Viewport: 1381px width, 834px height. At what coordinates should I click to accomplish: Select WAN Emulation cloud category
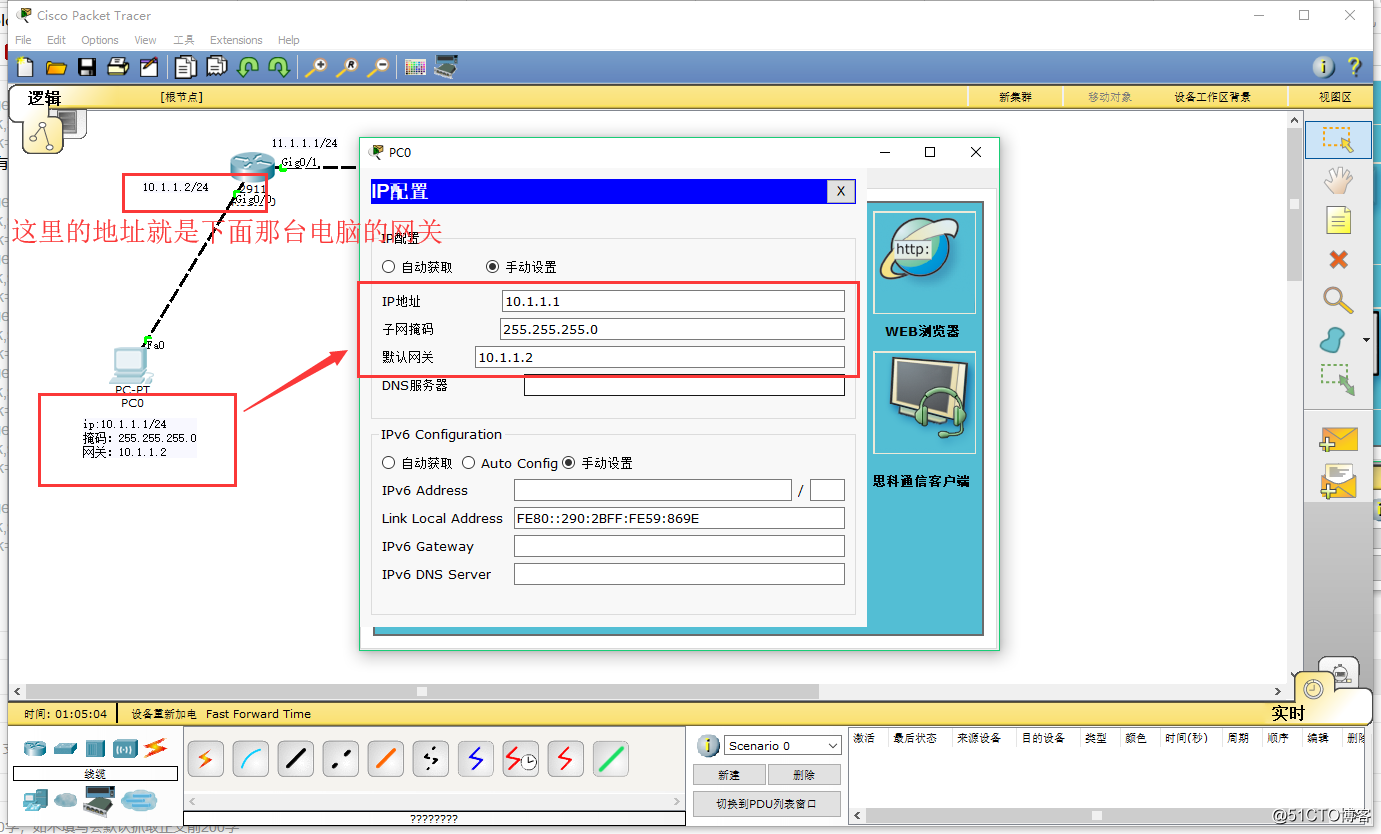(66, 800)
